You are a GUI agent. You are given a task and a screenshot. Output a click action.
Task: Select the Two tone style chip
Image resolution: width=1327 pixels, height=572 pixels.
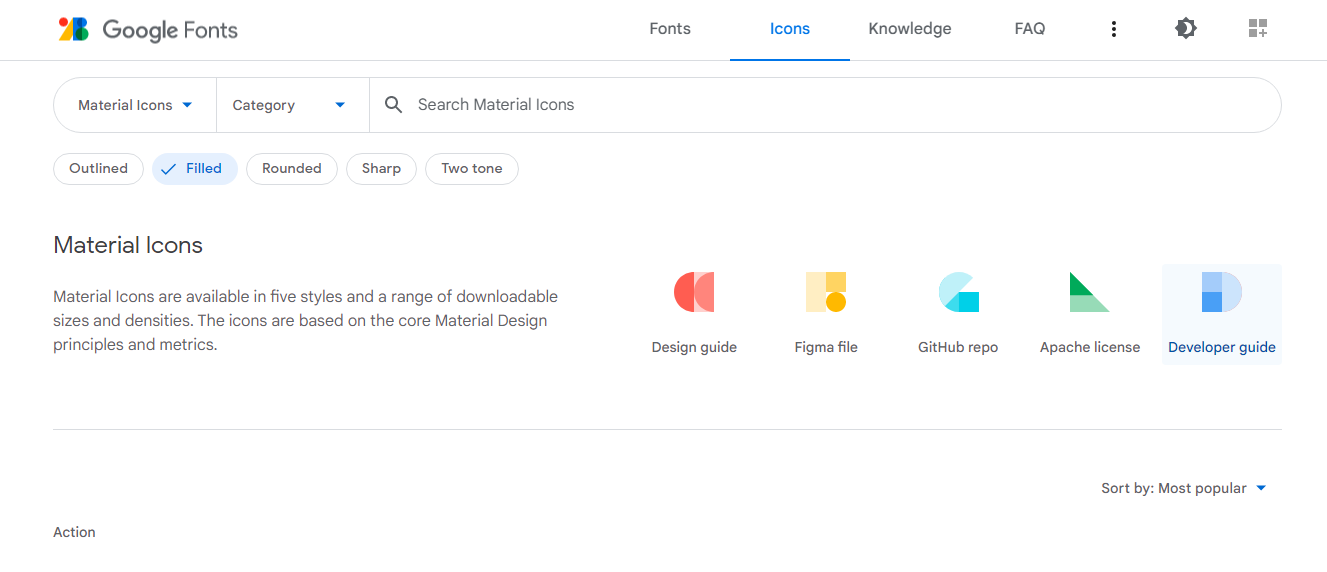tap(472, 169)
